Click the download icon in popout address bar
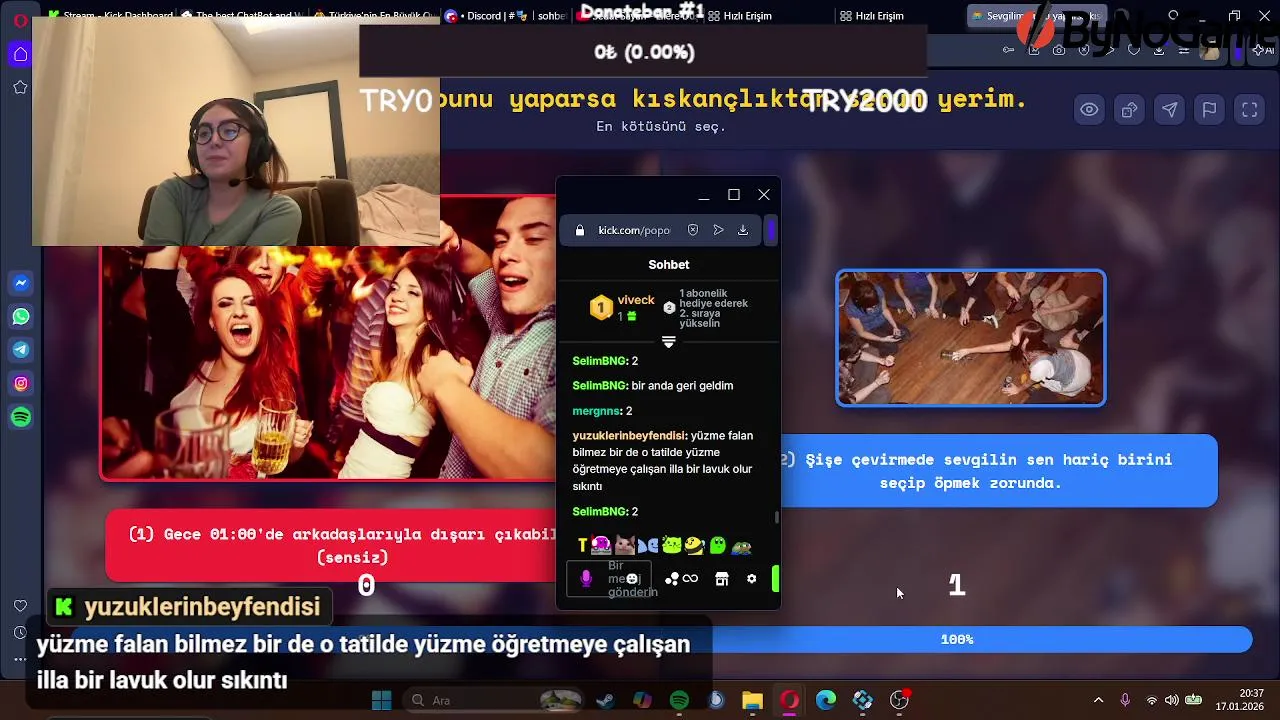1280x720 pixels. coord(743,230)
